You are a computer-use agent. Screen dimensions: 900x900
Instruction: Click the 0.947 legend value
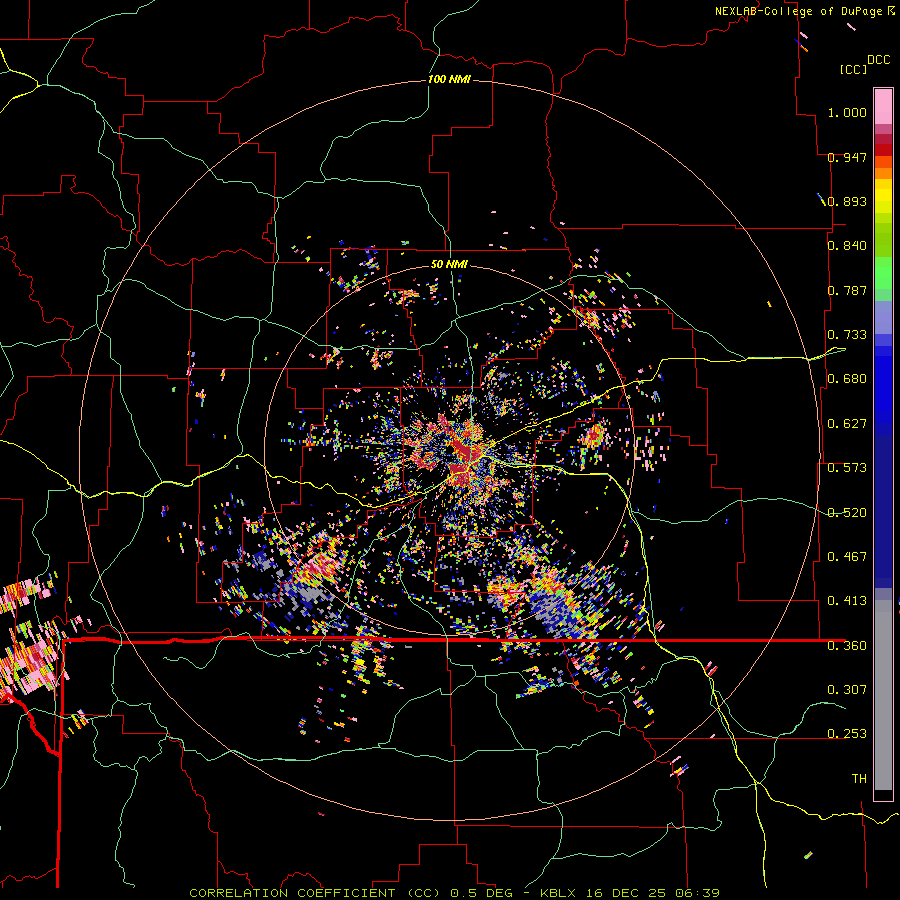pos(847,157)
